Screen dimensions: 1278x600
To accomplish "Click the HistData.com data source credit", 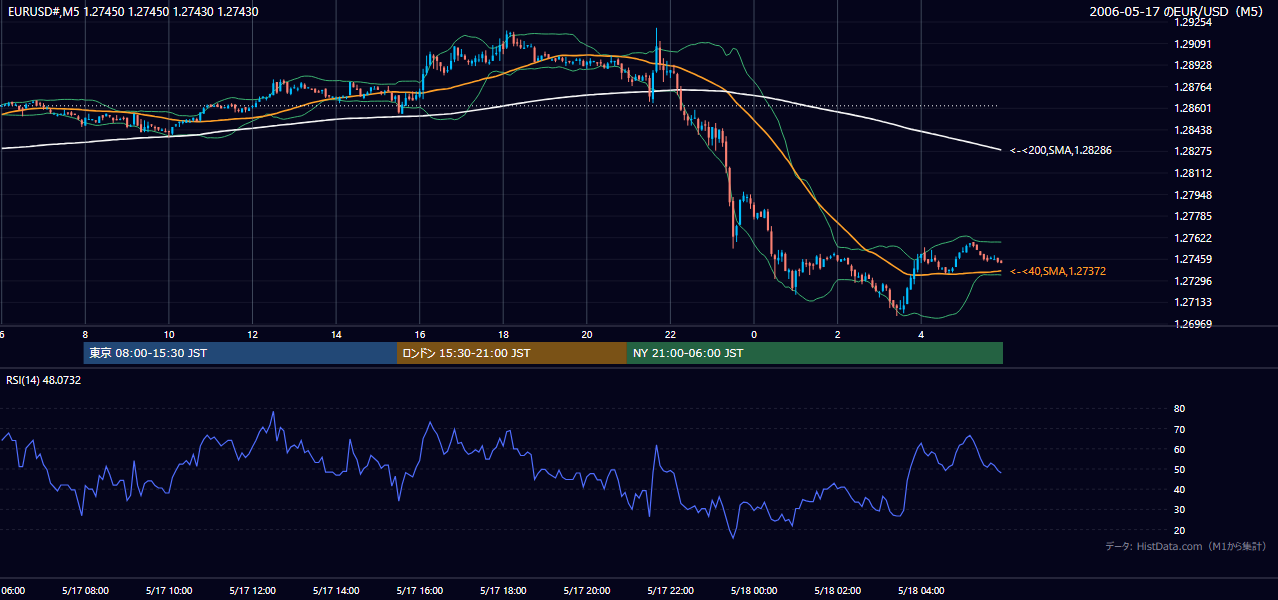I will pos(1186,546).
